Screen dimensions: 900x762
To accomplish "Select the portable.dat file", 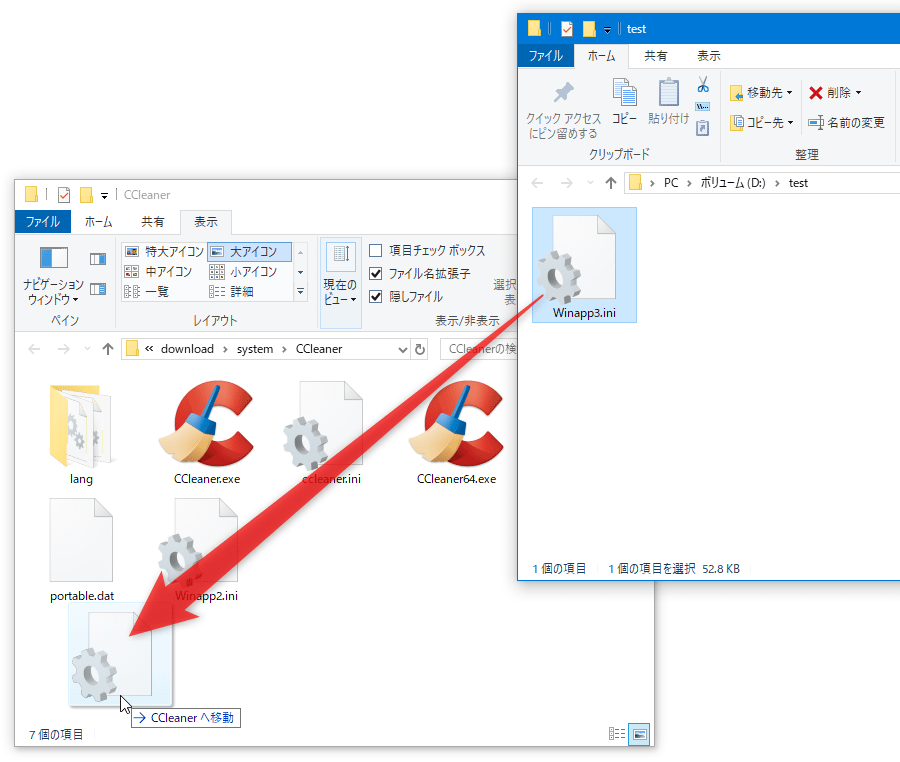I will point(82,550).
